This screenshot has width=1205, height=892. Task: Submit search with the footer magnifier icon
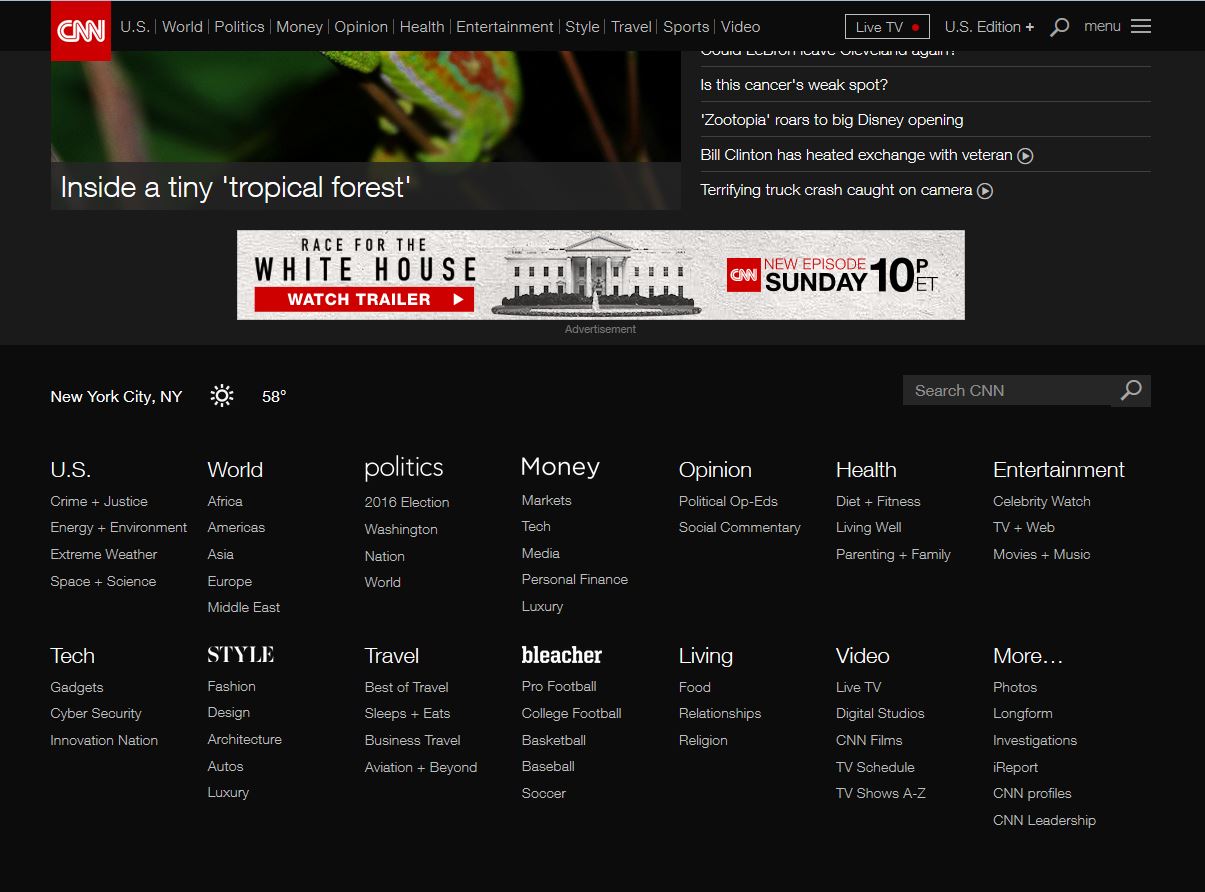[1131, 390]
